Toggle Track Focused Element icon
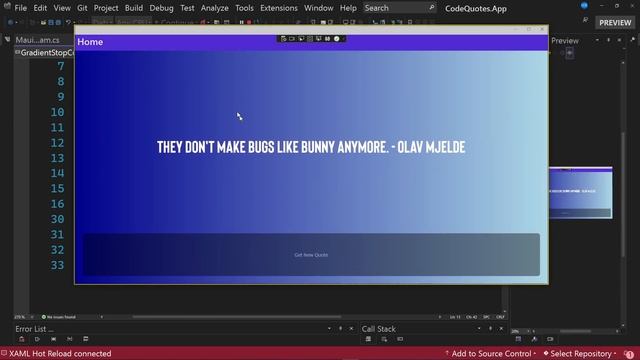Screen dimensions: 640x360 tap(318, 39)
